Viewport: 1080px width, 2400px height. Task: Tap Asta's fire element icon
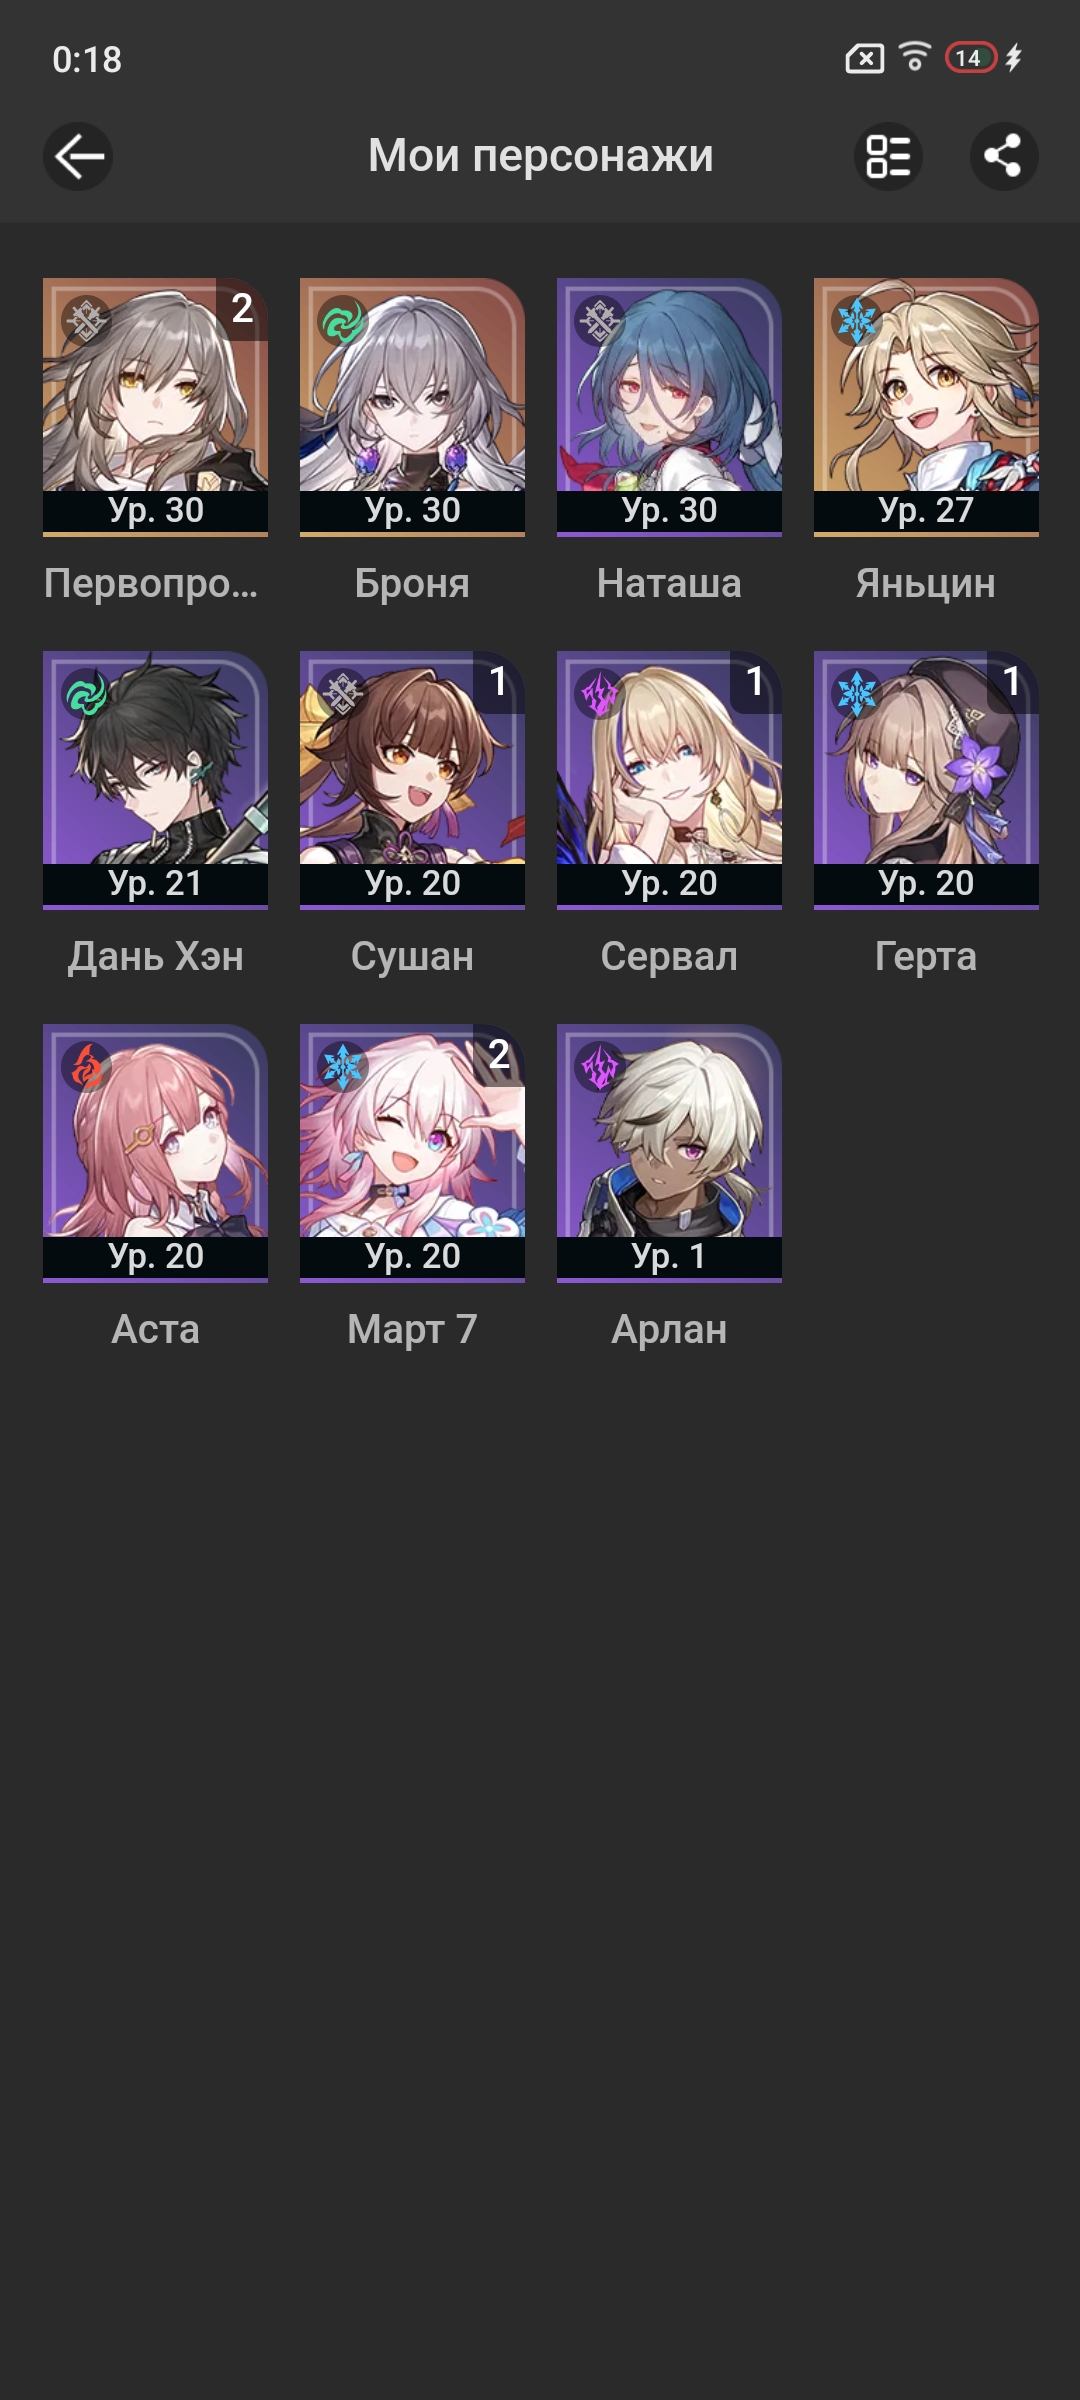coord(87,1067)
